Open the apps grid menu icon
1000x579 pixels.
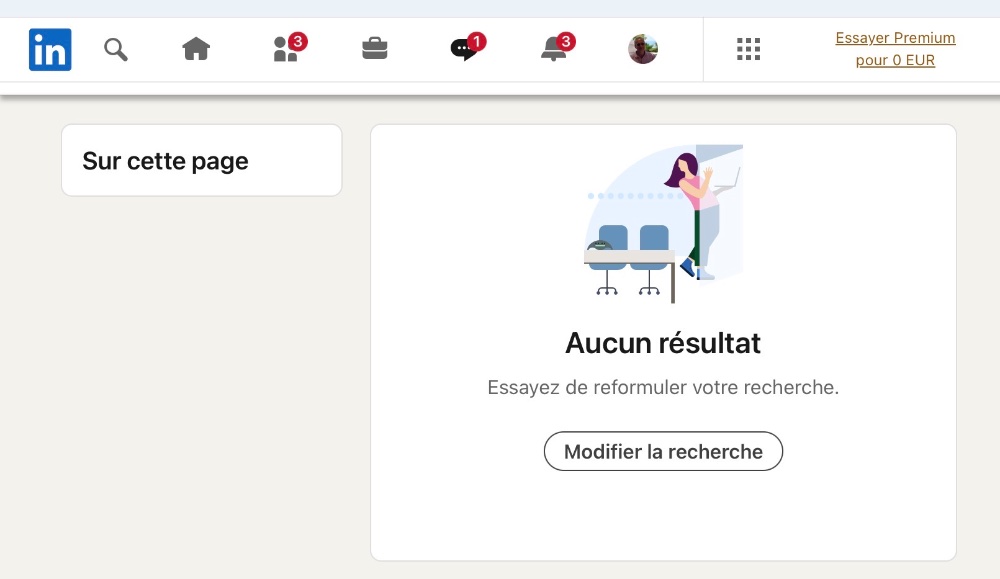pyautogui.click(x=749, y=49)
